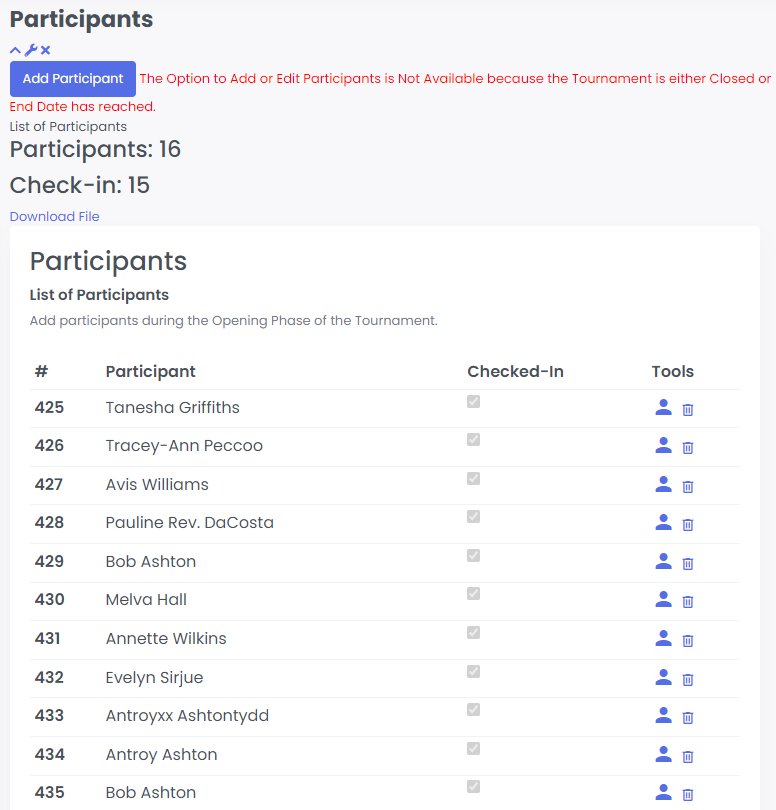776x810 pixels.
Task: Open user profile icon for Tanesha Griffiths
Action: 663,407
